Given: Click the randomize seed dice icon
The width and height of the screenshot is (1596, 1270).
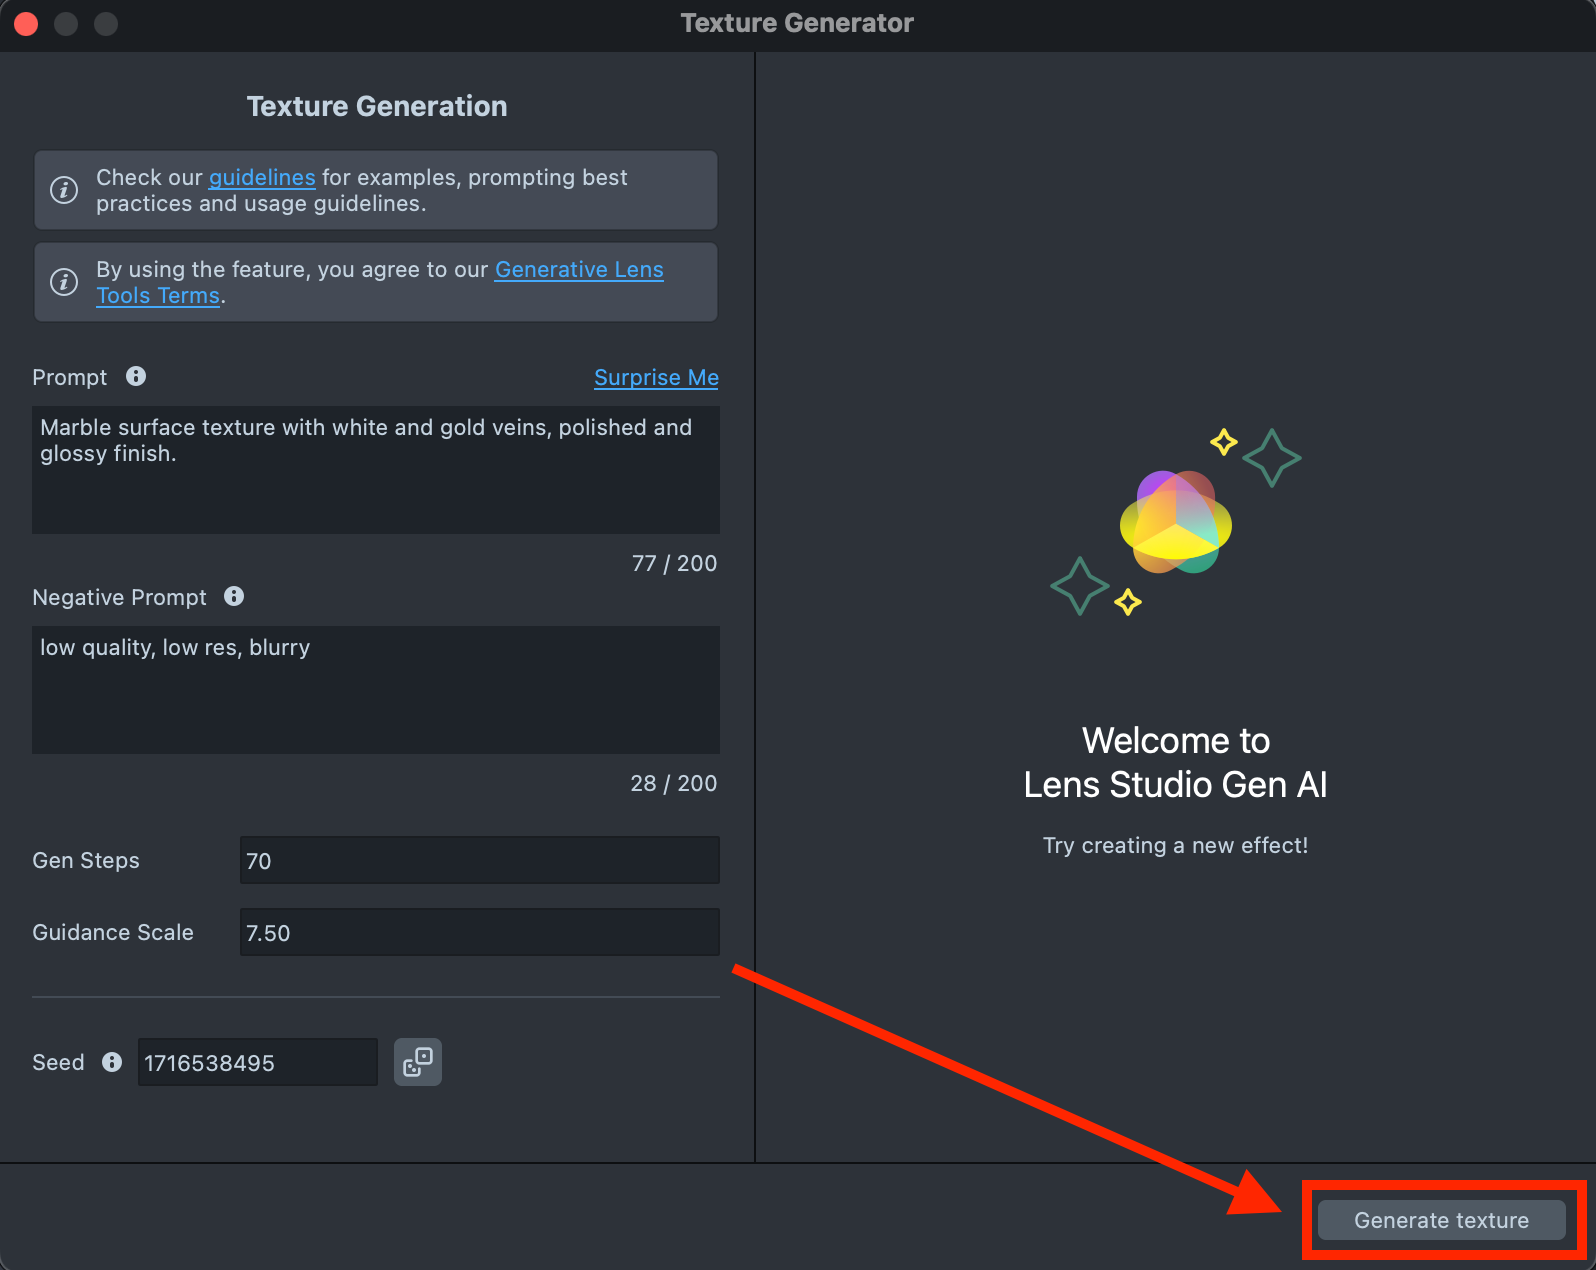Looking at the screenshot, I should pyautogui.click(x=417, y=1062).
